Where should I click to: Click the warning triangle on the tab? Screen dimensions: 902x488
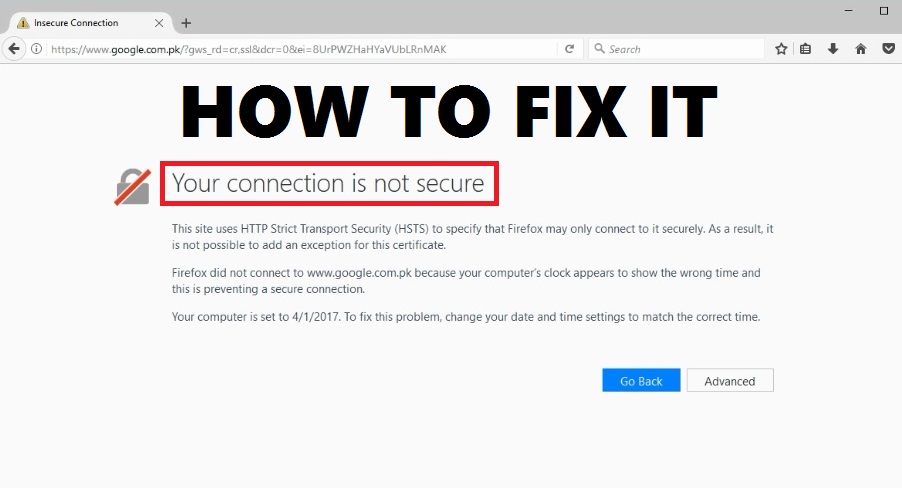click(x=22, y=23)
